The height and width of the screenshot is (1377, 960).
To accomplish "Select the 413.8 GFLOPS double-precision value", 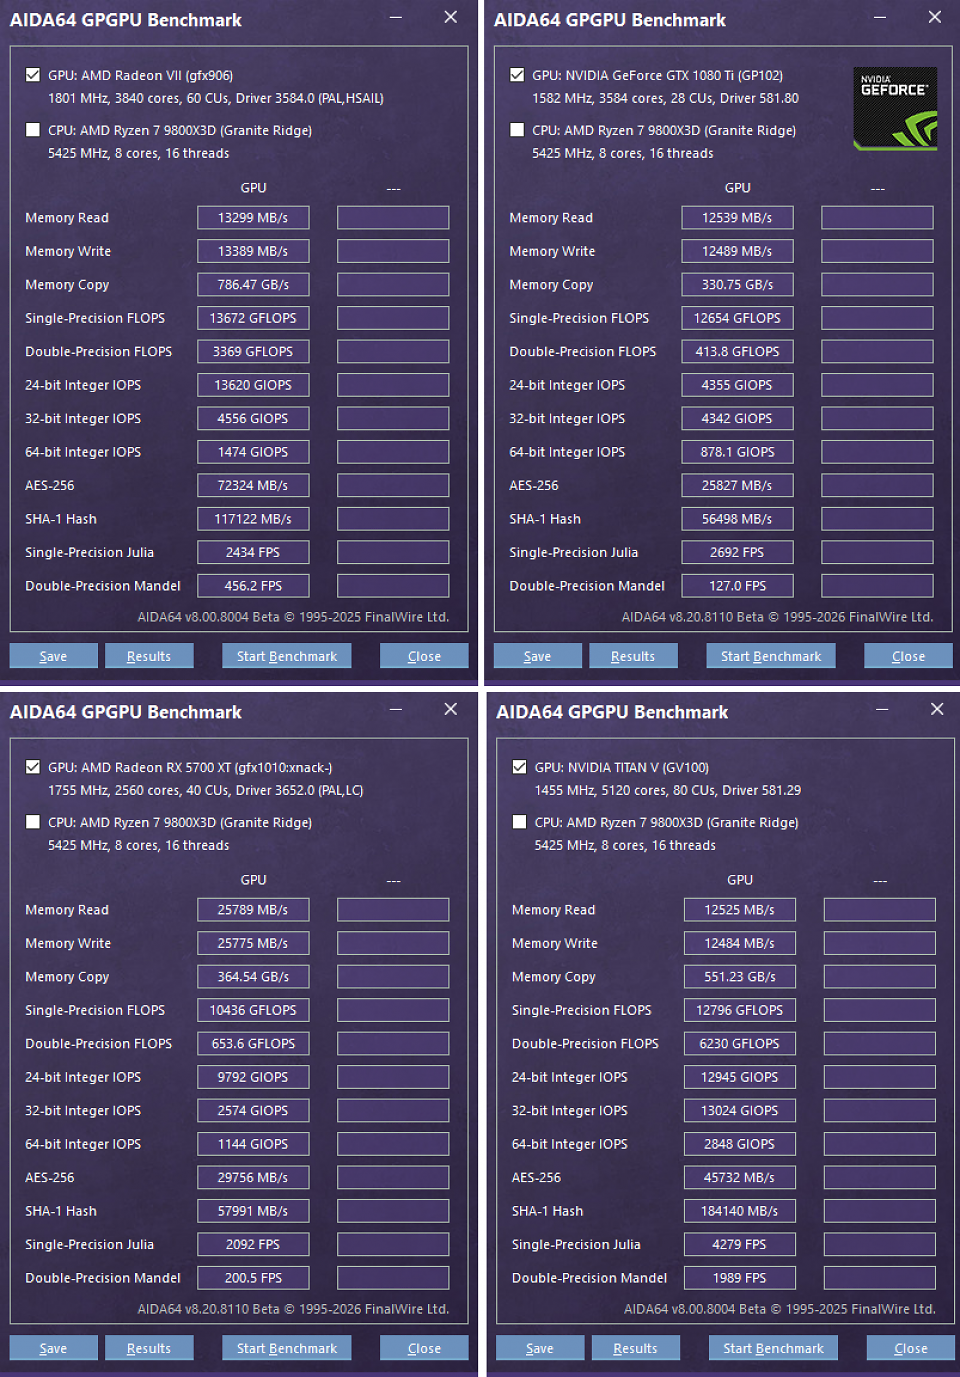I will [737, 352].
